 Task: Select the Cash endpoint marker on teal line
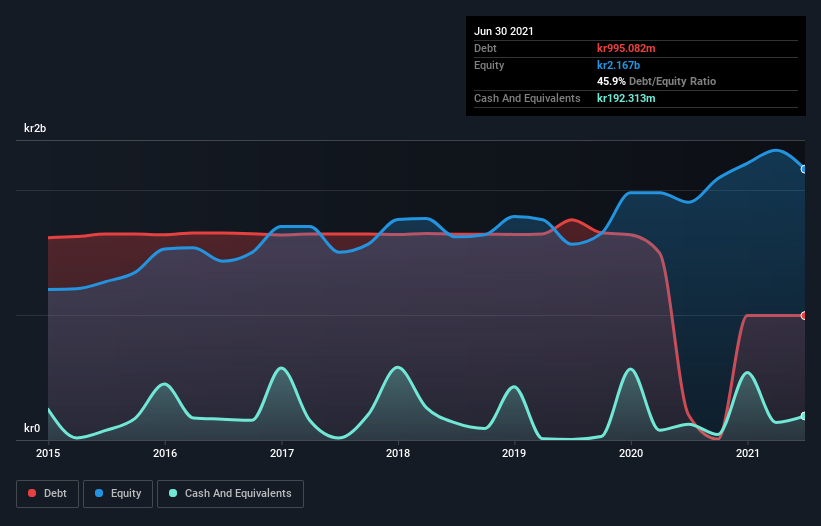click(x=804, y=416)
